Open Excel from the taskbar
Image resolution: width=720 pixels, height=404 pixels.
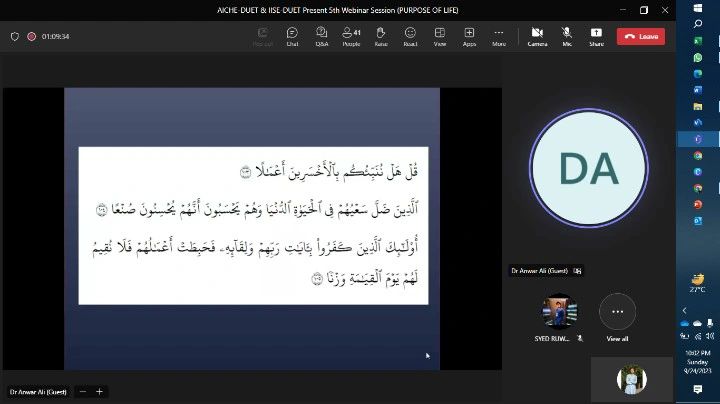tap(698, 41)
